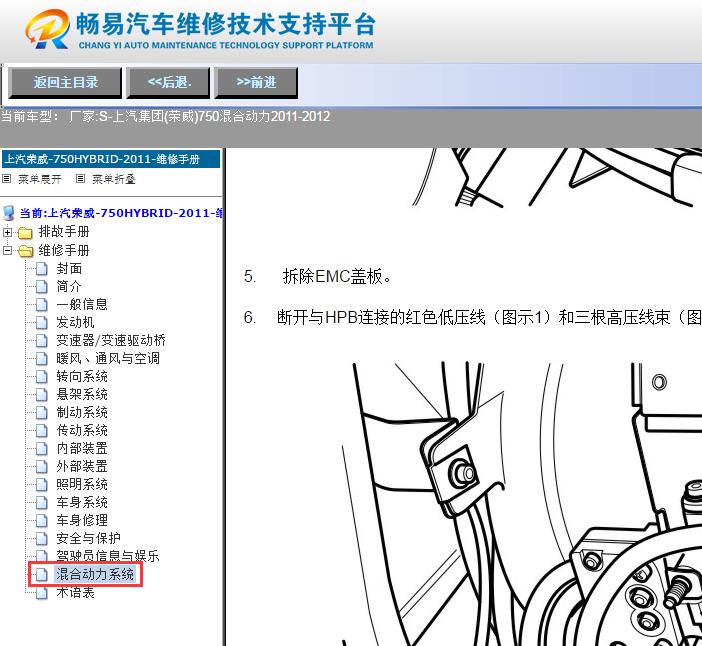Open the 转向系统 page
This screenshot has height=646, width=702.
[82, 376]
